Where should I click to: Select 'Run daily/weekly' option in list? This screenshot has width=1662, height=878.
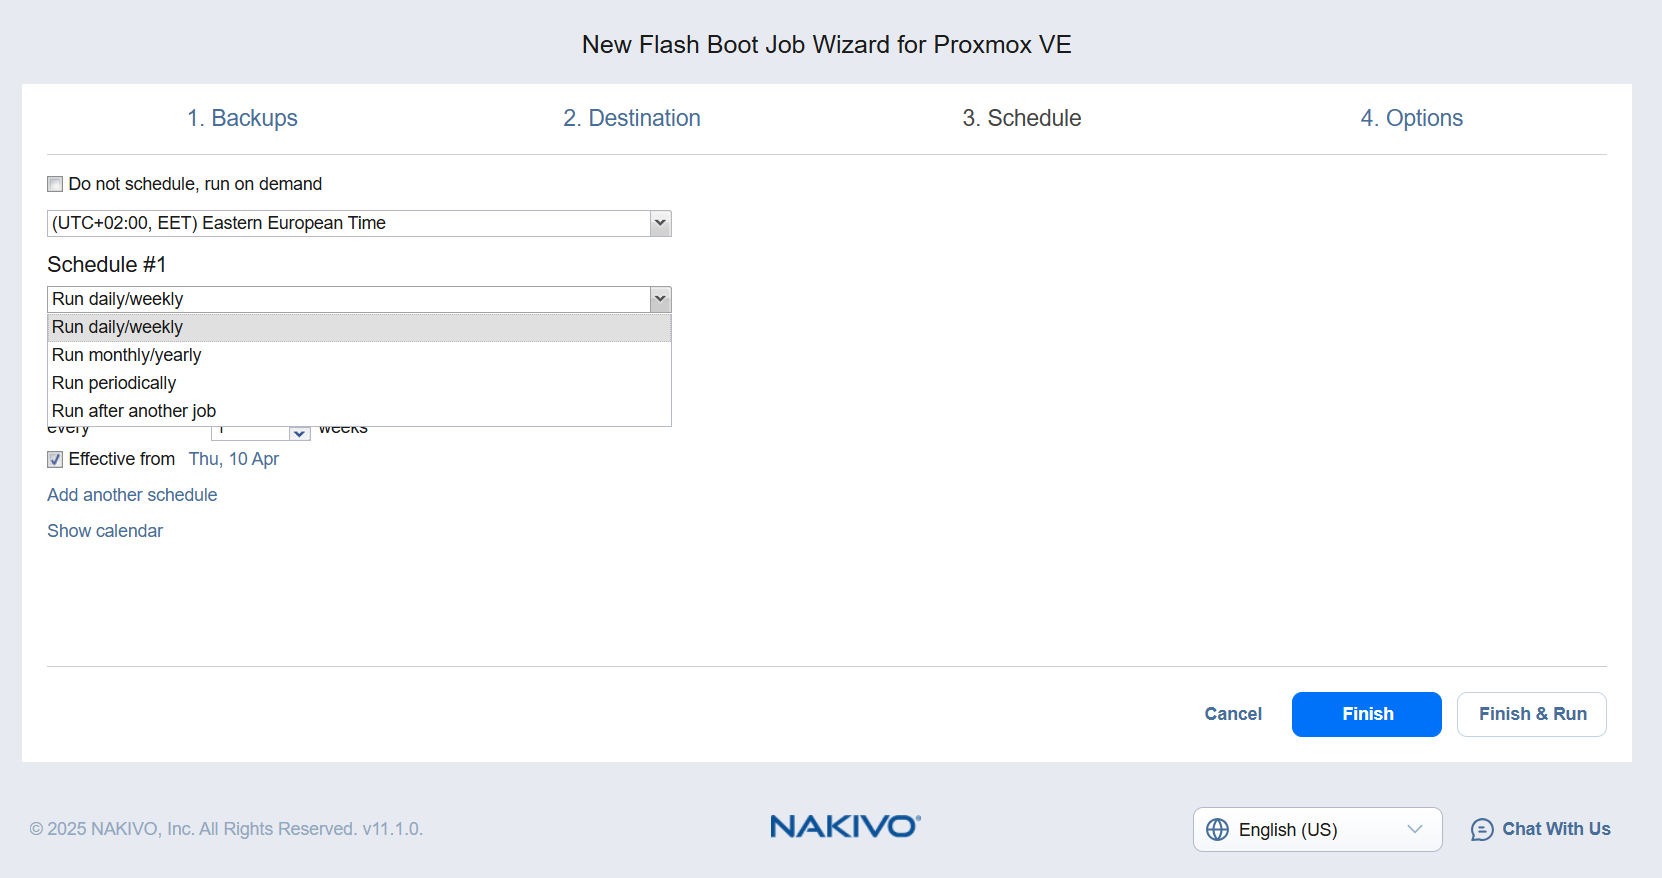pos(118,327)
